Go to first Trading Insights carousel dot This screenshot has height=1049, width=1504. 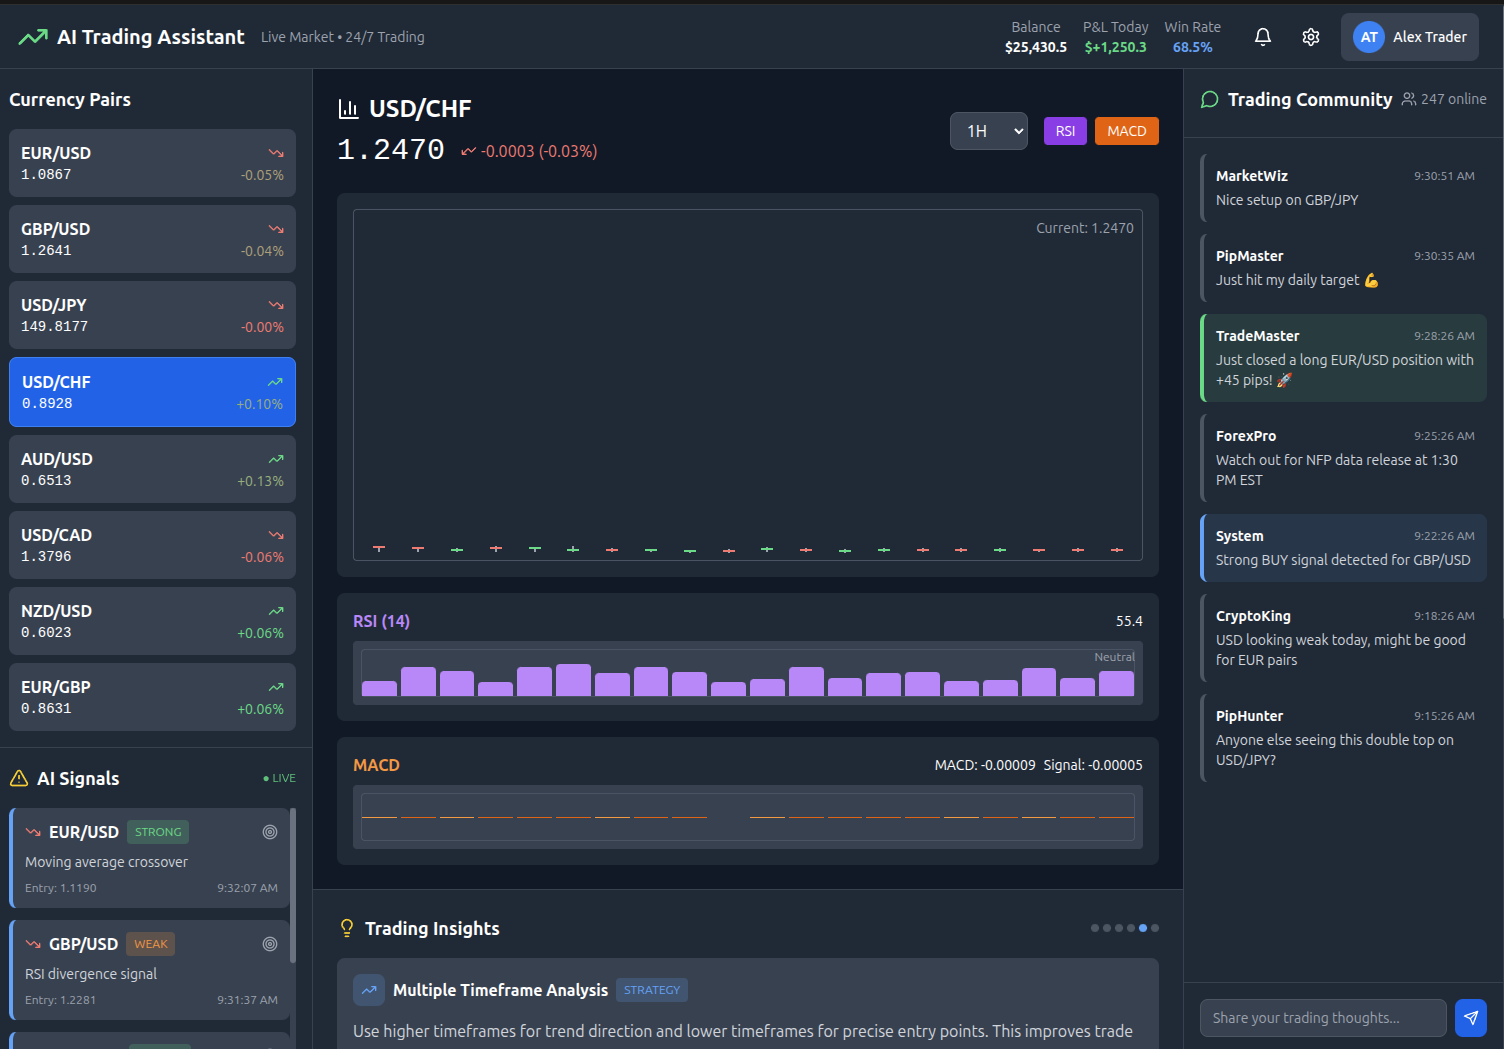(x=1095, y=928)
